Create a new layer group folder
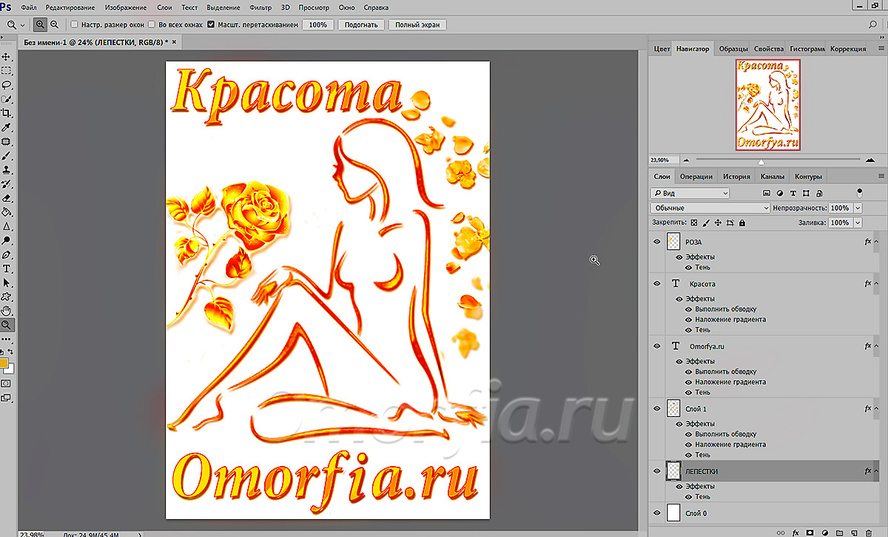888x537 pixels. point(839,533)
